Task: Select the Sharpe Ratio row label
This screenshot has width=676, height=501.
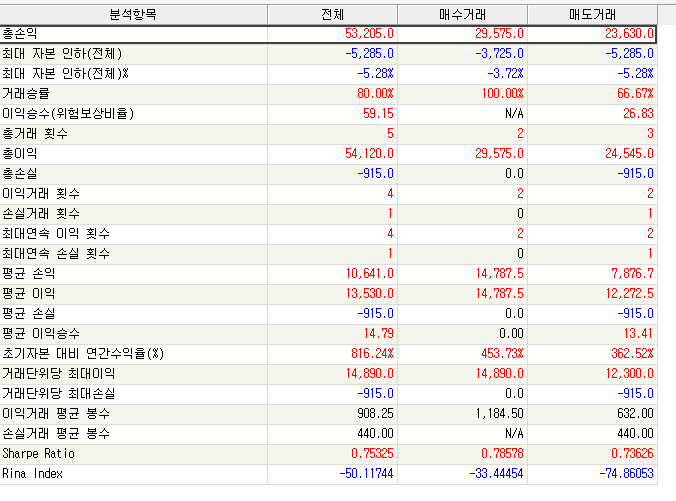Action: 38,454
